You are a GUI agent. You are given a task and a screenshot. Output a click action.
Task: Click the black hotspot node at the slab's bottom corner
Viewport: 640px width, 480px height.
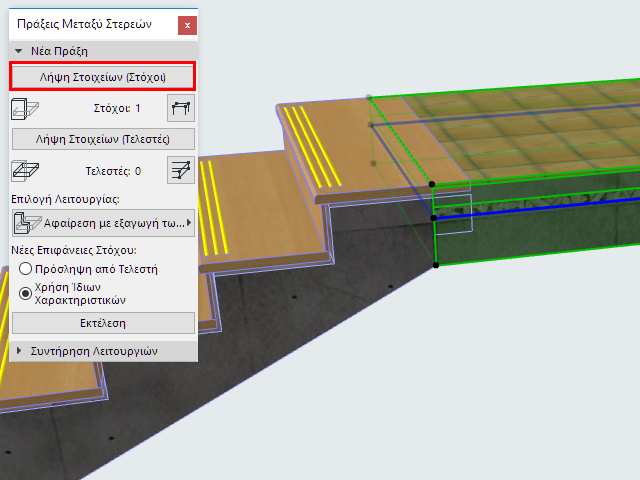click(436, 265)
